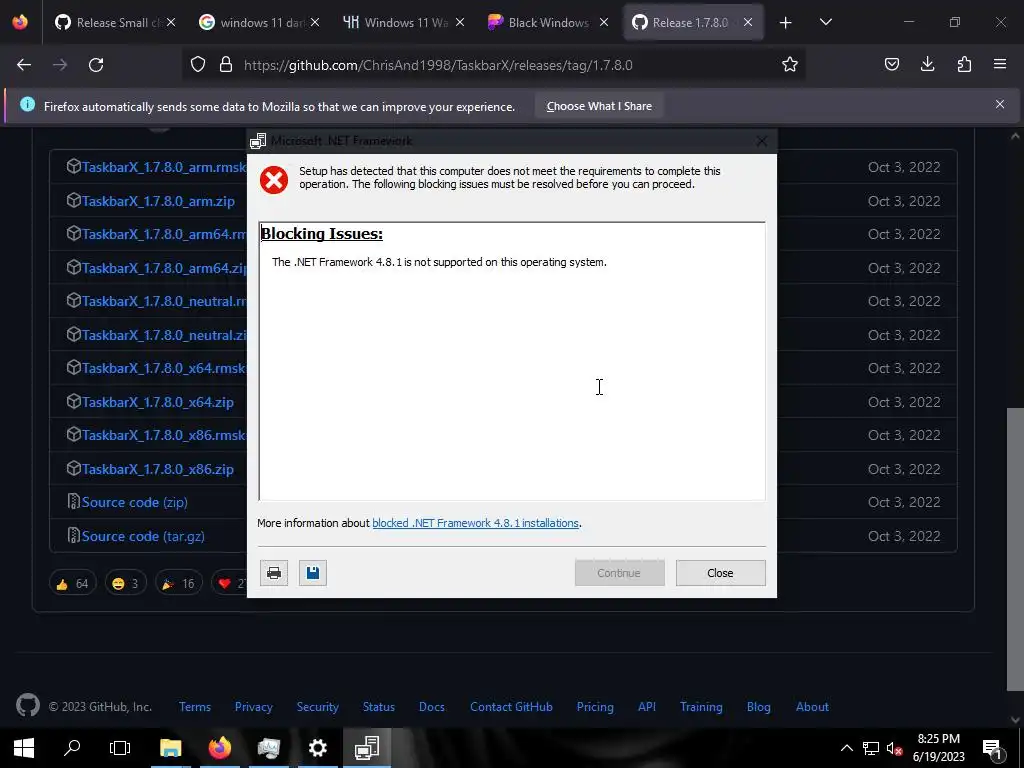Open a new browser tab

[x=786, y=23]
